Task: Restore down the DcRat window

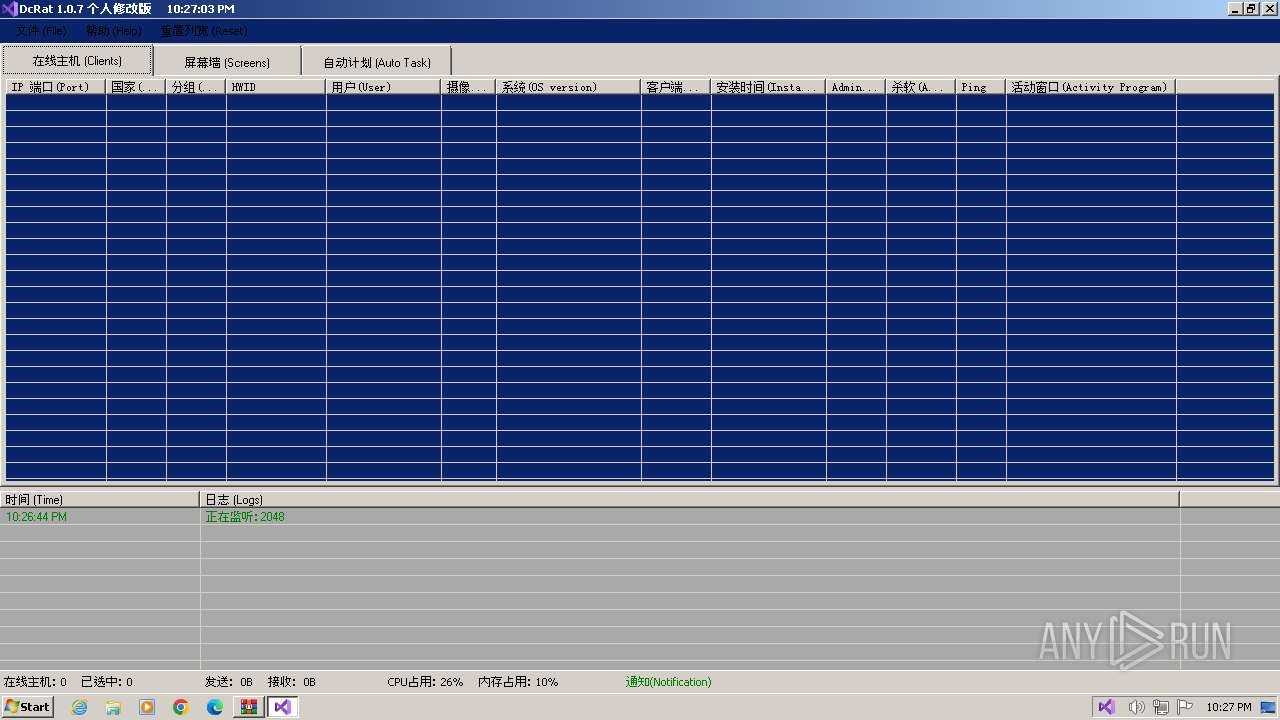Action: coord(1251,9)
